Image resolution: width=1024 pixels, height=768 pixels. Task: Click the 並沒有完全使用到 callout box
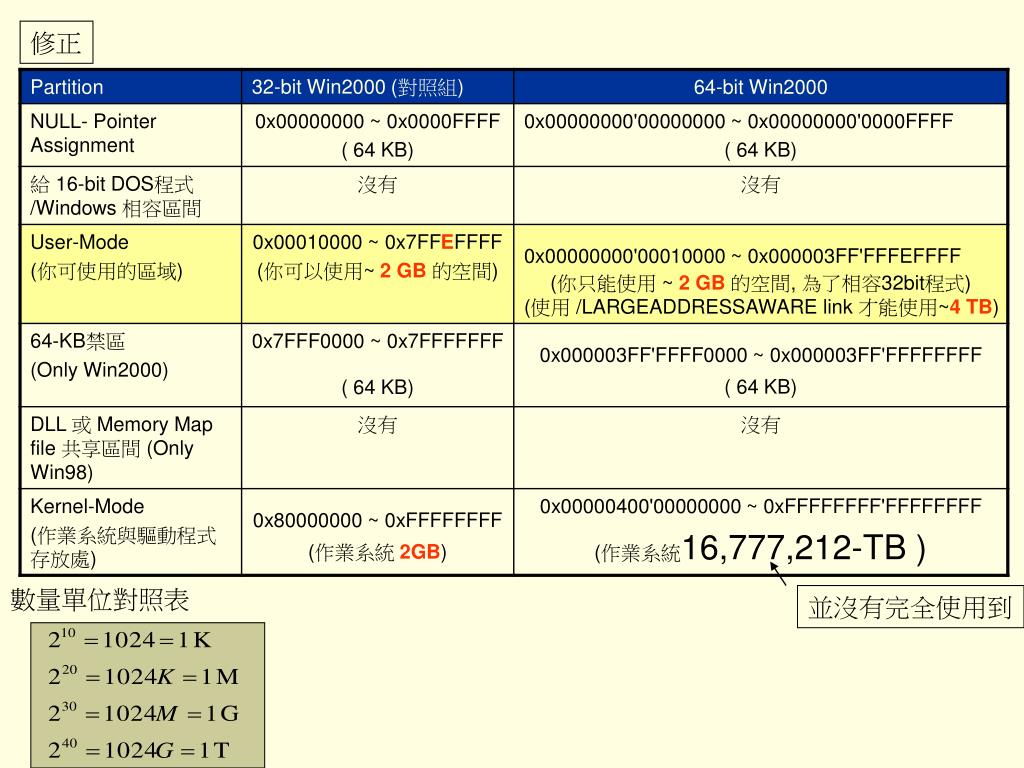tap(910, 607)
